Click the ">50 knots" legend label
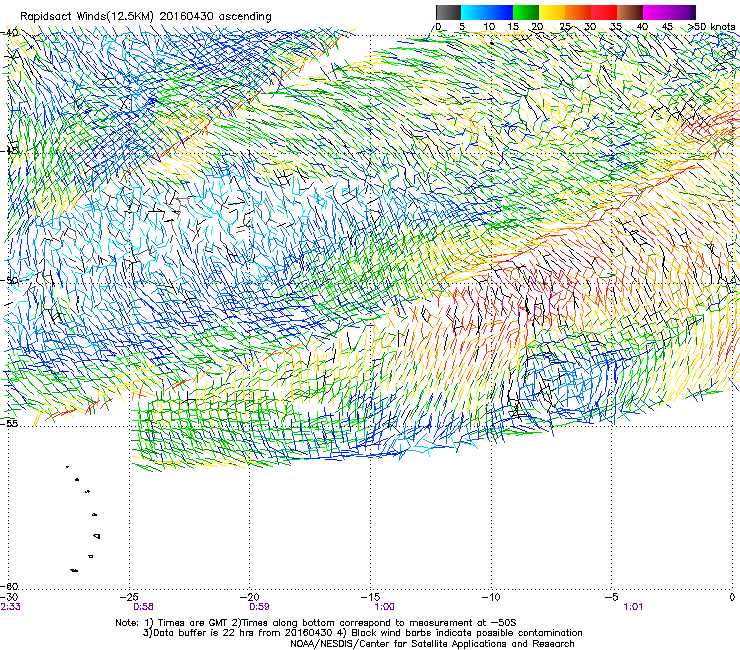This screenshot has height=650, width=740. (x=711, y=27)
